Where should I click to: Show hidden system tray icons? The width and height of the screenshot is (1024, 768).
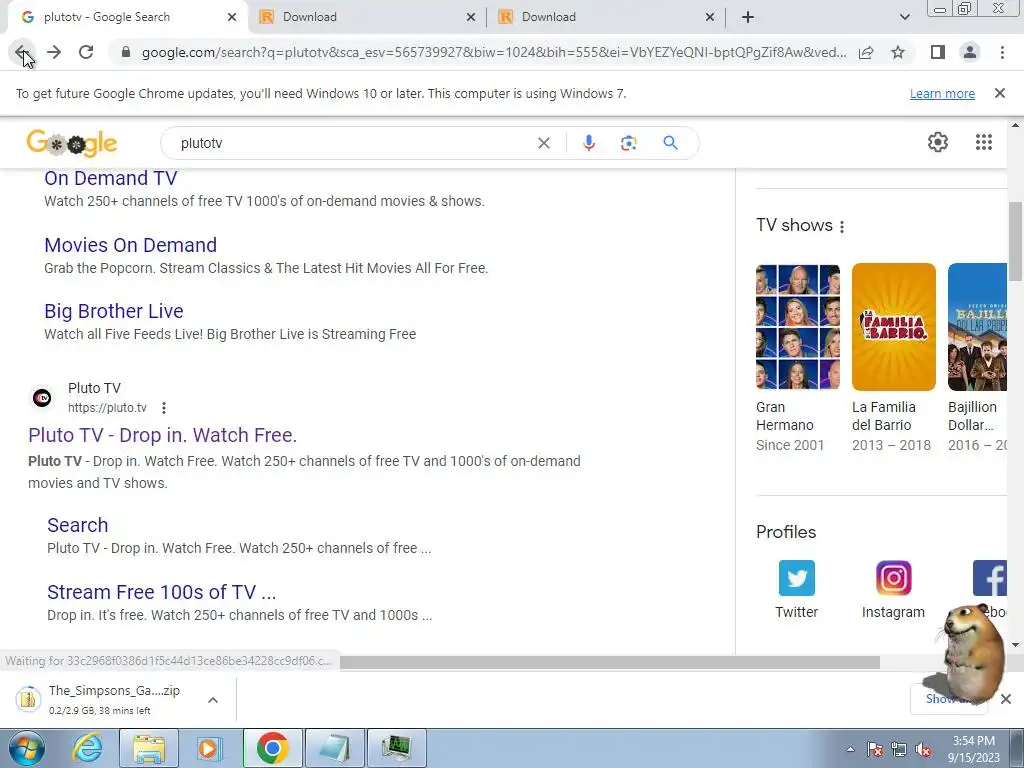point(850,749)
